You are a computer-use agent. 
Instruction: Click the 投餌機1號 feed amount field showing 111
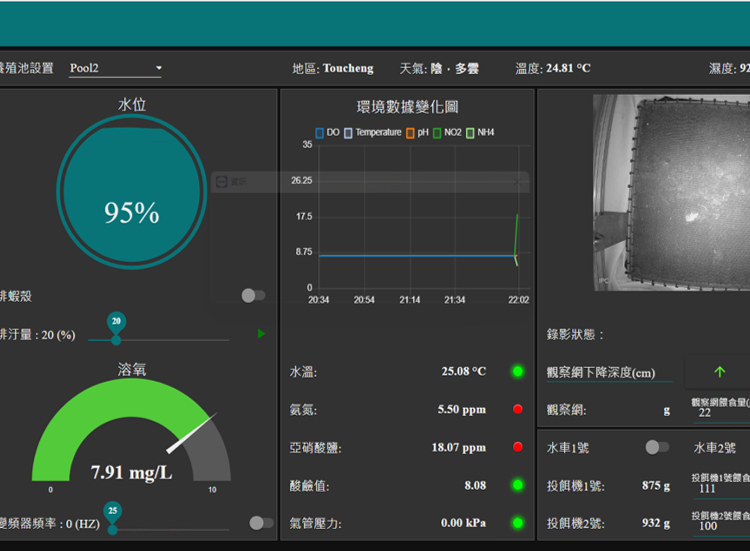[720, 488]
